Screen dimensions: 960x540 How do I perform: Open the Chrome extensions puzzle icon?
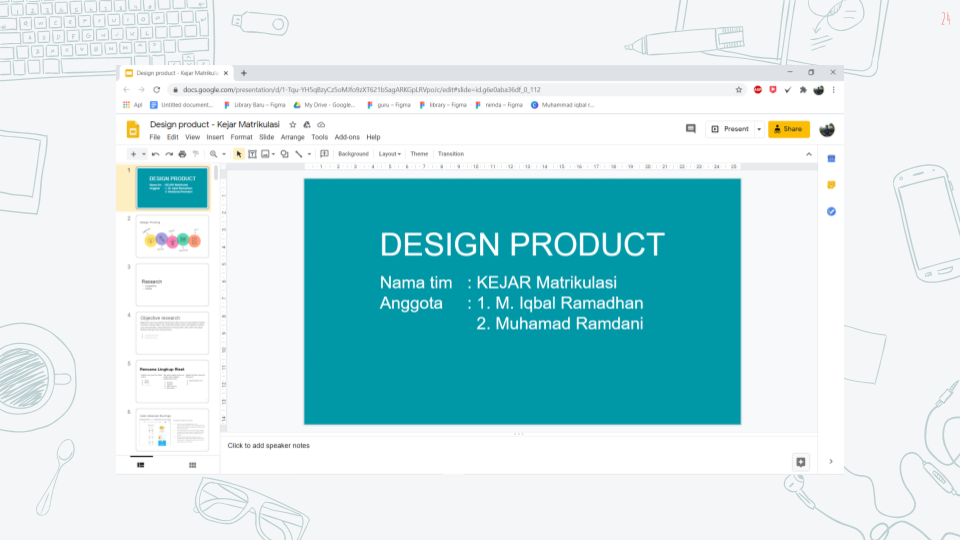point(803,89)
